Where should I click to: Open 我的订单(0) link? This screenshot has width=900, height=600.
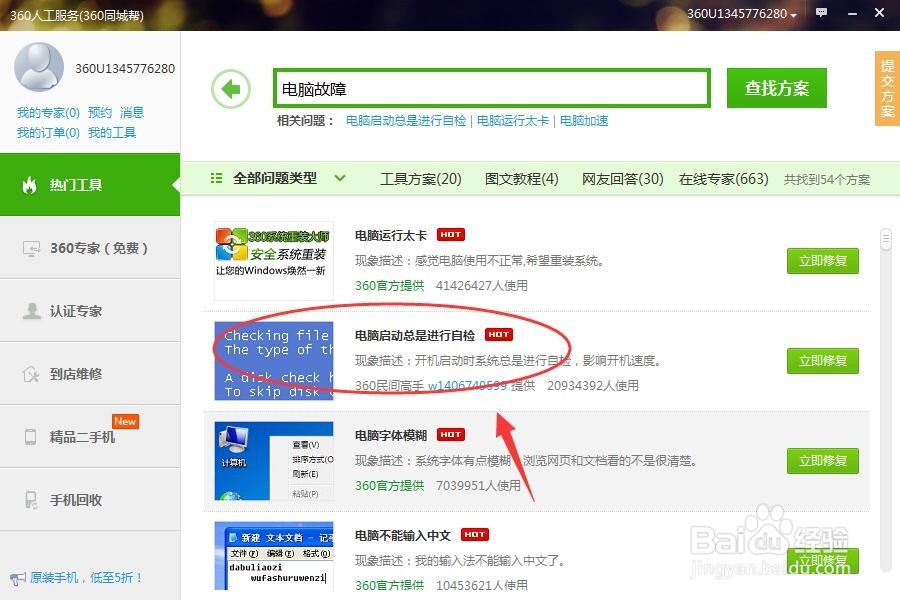48,133
